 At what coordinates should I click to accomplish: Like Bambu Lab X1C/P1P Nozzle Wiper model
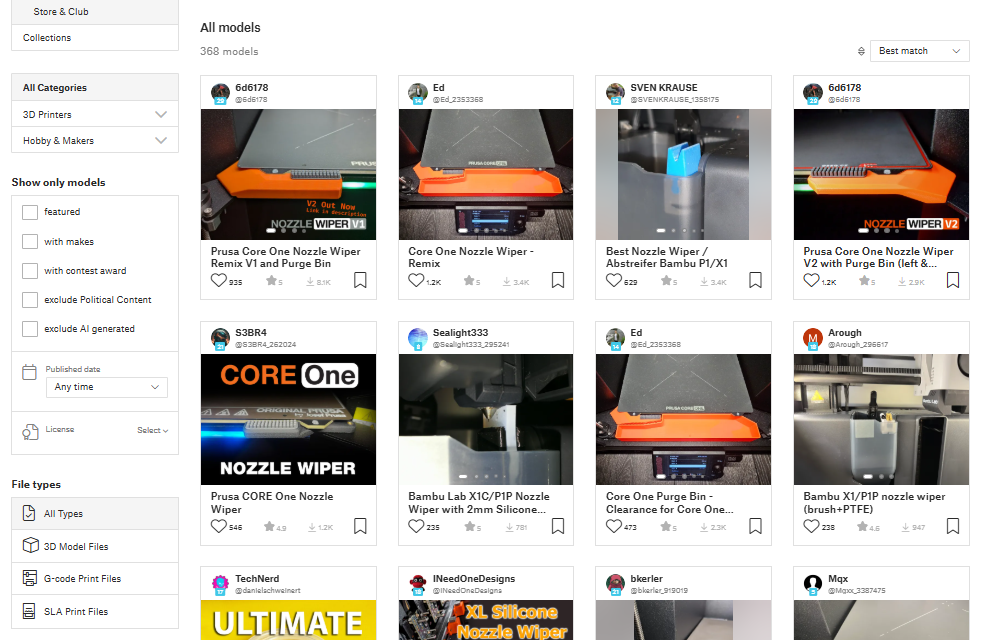[x=416, y=526]
